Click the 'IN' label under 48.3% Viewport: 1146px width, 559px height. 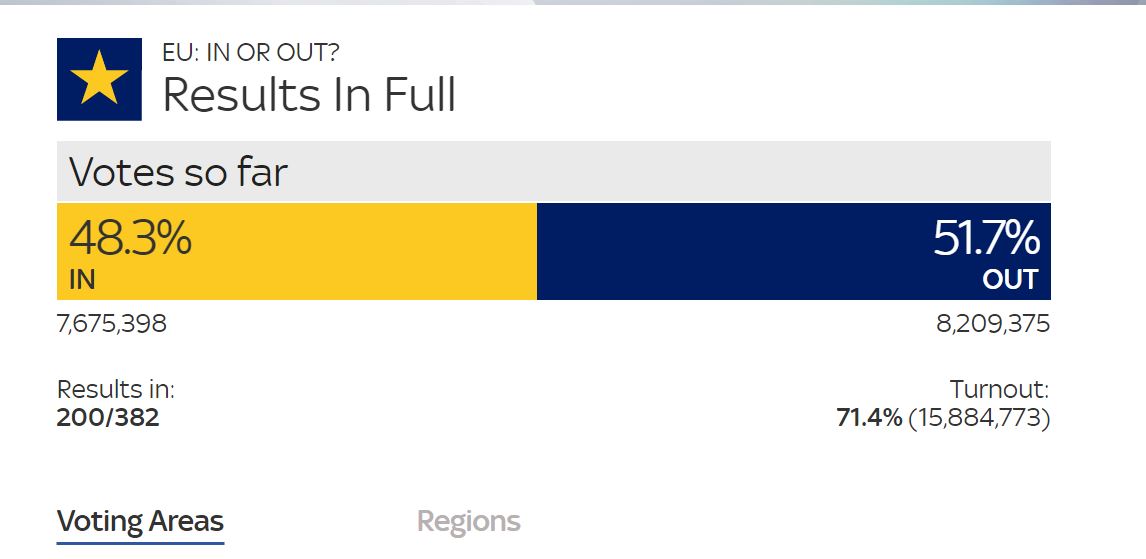click(82, 280)
